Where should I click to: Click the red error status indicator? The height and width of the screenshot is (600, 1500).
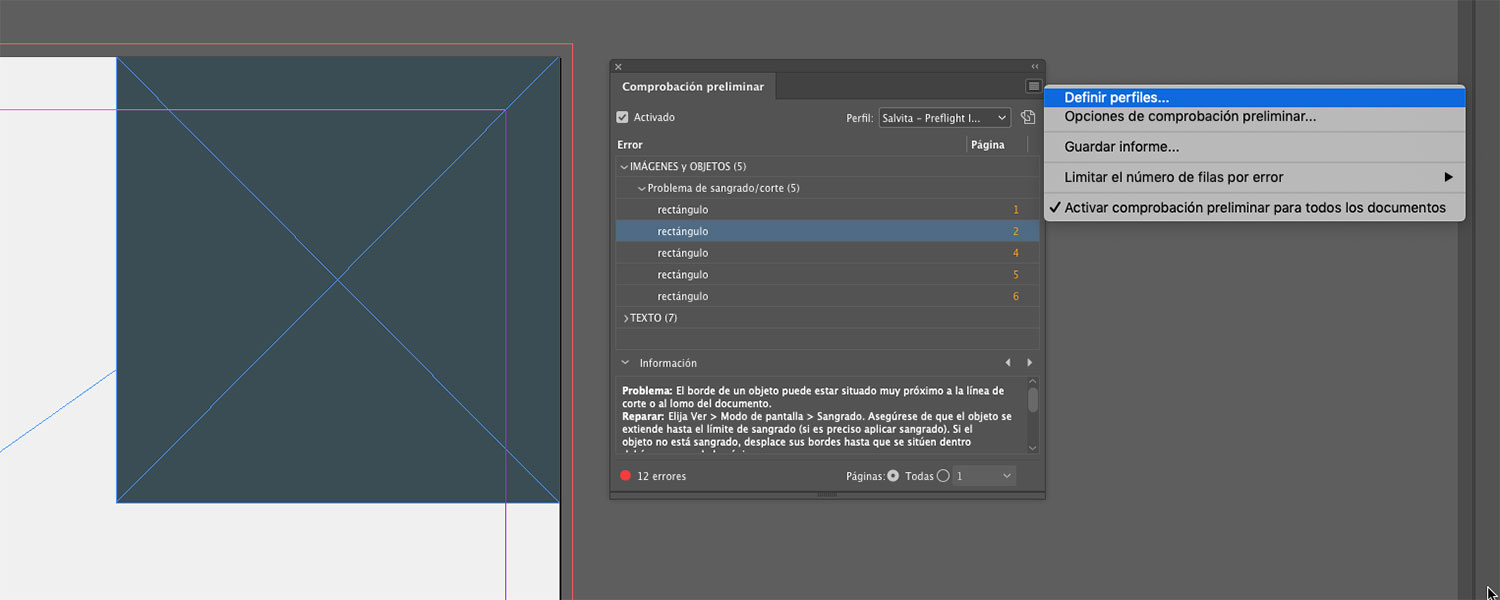[625, 476]
